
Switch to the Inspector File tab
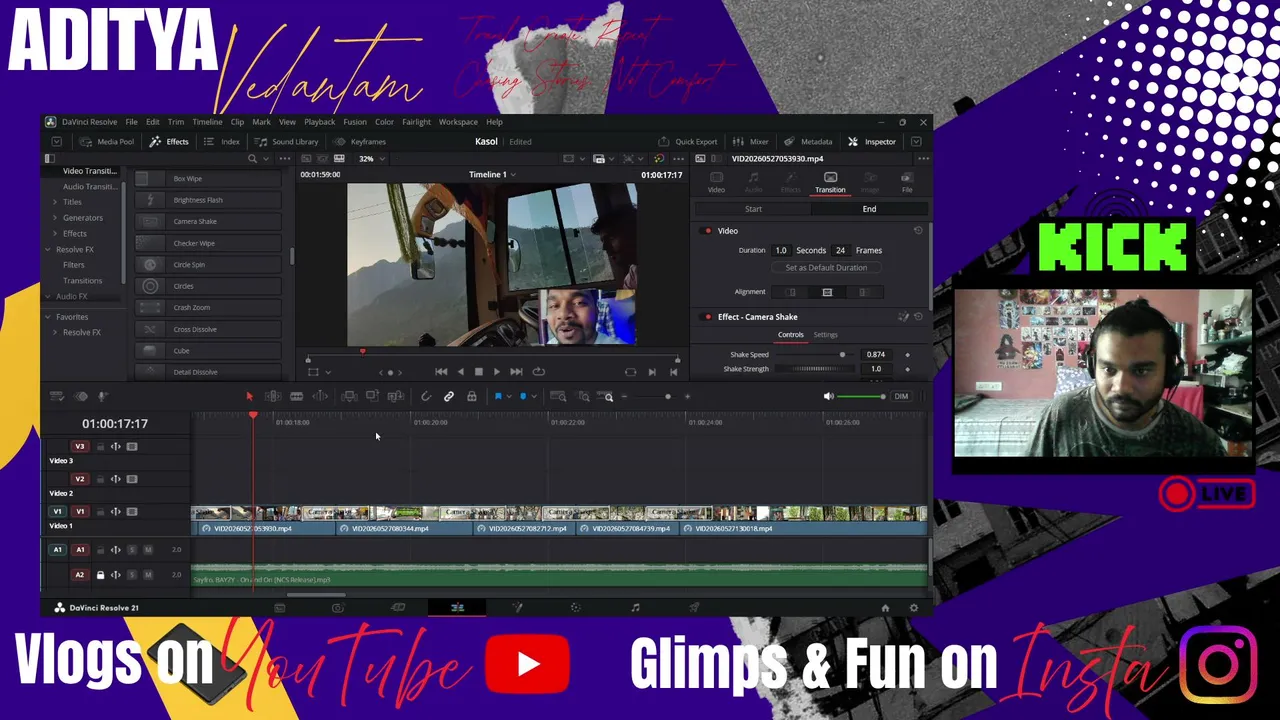907,182
